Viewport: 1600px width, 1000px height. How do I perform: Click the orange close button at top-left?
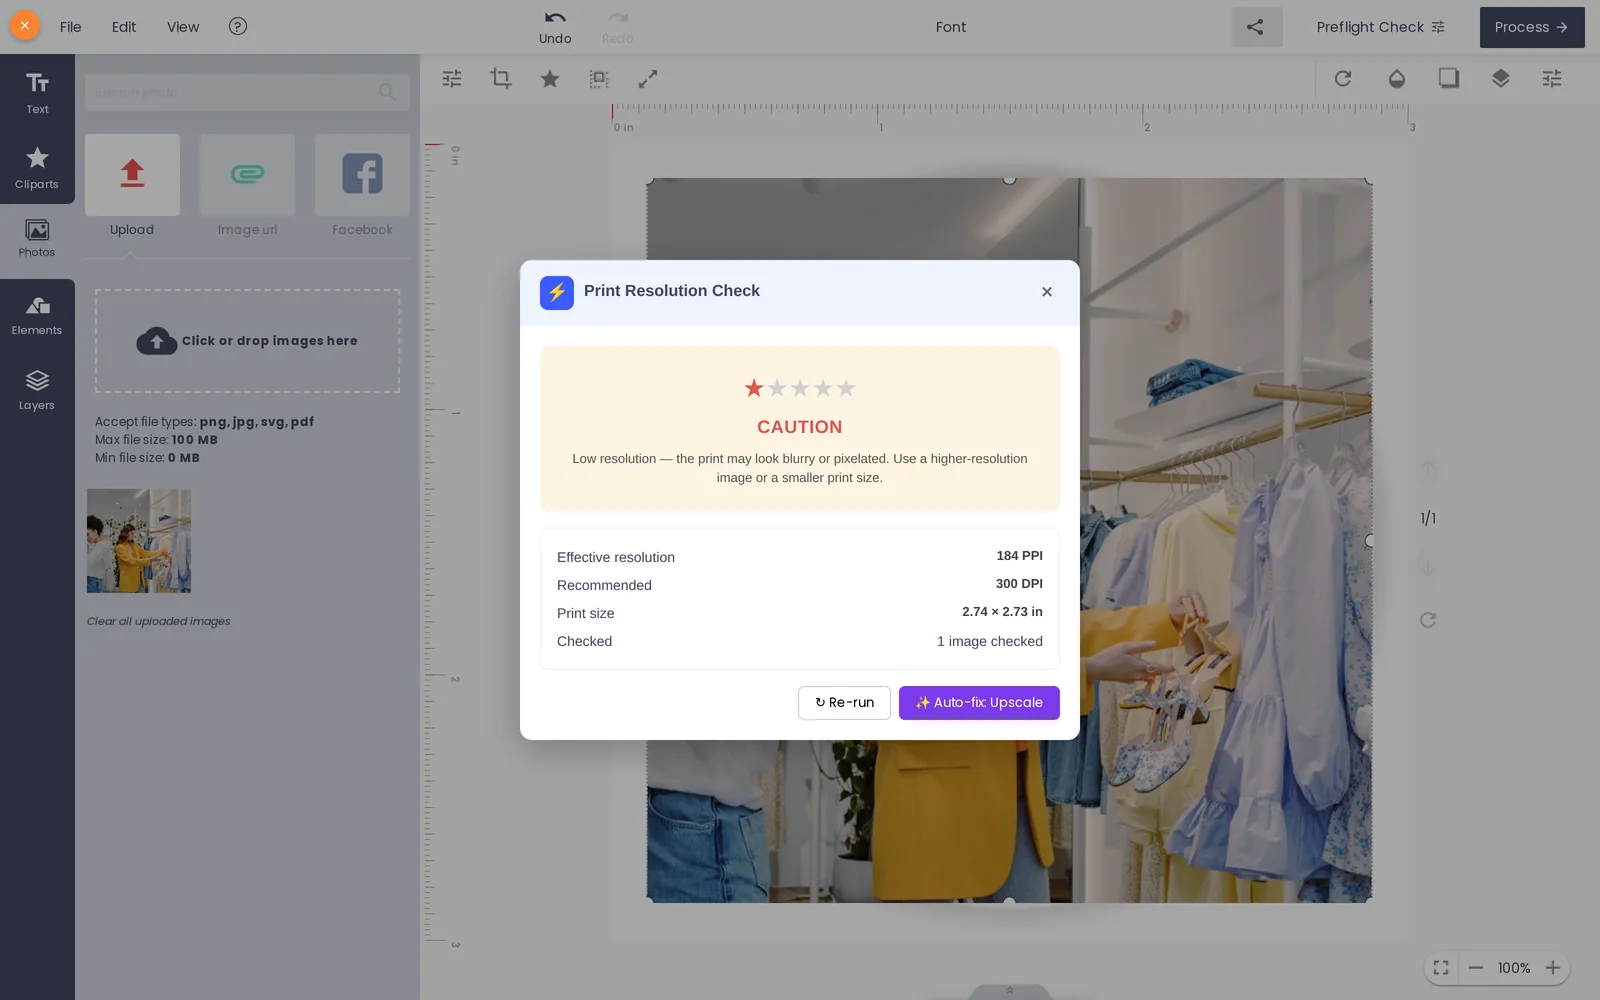pos(24,25)
